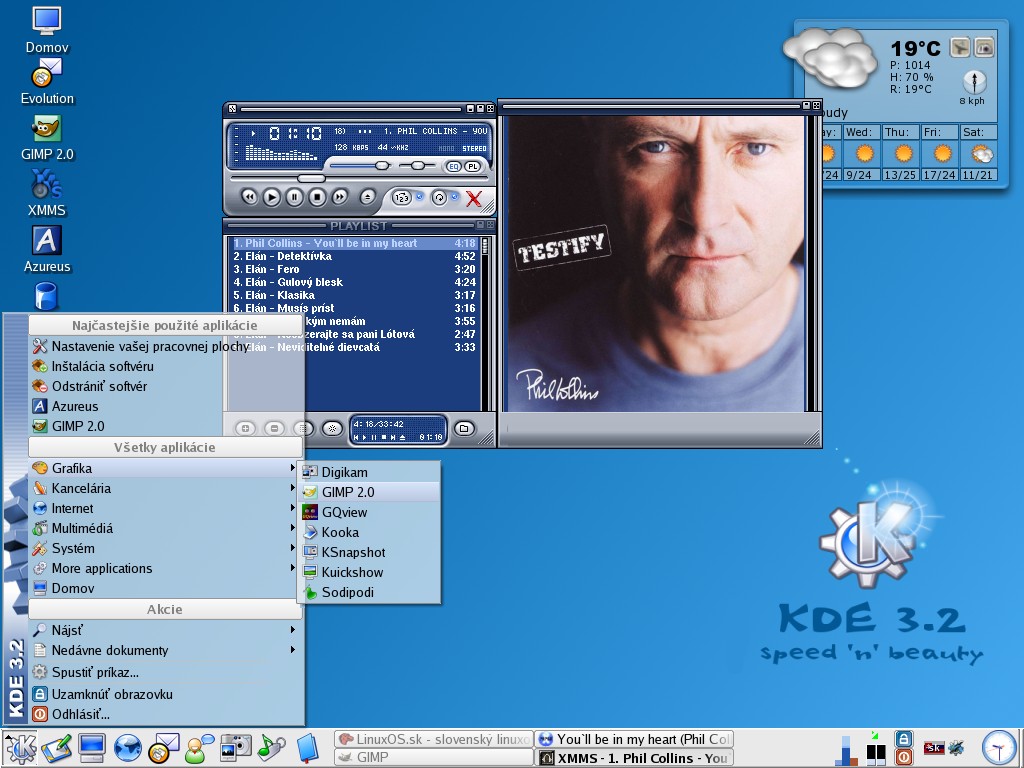The height and width of the screenshot is (768, 1024).
Task: Select playlist entry Elán - Gulový blesk
Action: point(355,282)
